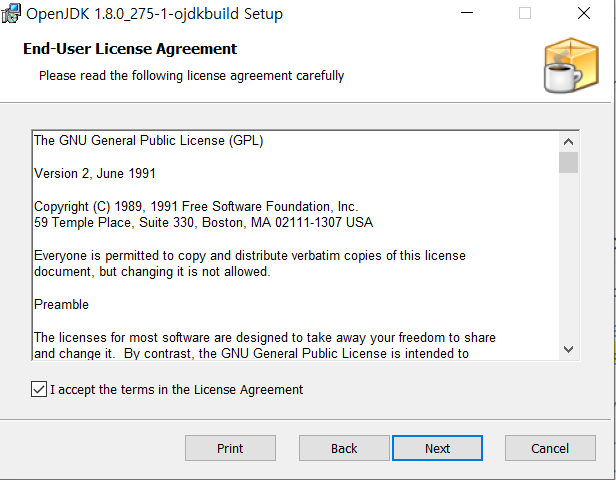Viewport: 616px width, 480px height.
Task: Click 'End-User License Agreement' heading
Action: coord(130,49)
